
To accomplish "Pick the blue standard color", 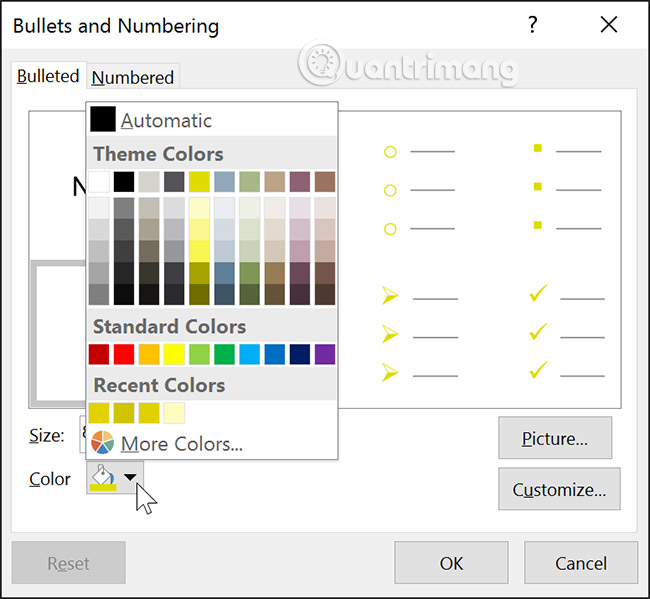I will coord(275,354).
